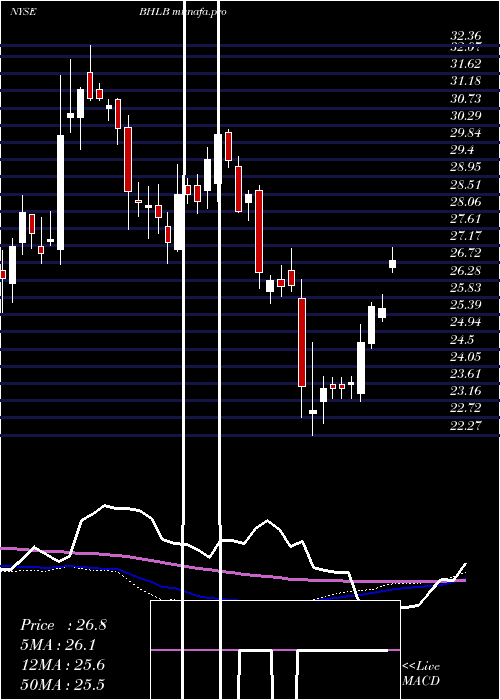Screen dimensions: 500x700
Task: Click the 23.61 price axis label
Action: pyautogui.click(x=466, y=374)
